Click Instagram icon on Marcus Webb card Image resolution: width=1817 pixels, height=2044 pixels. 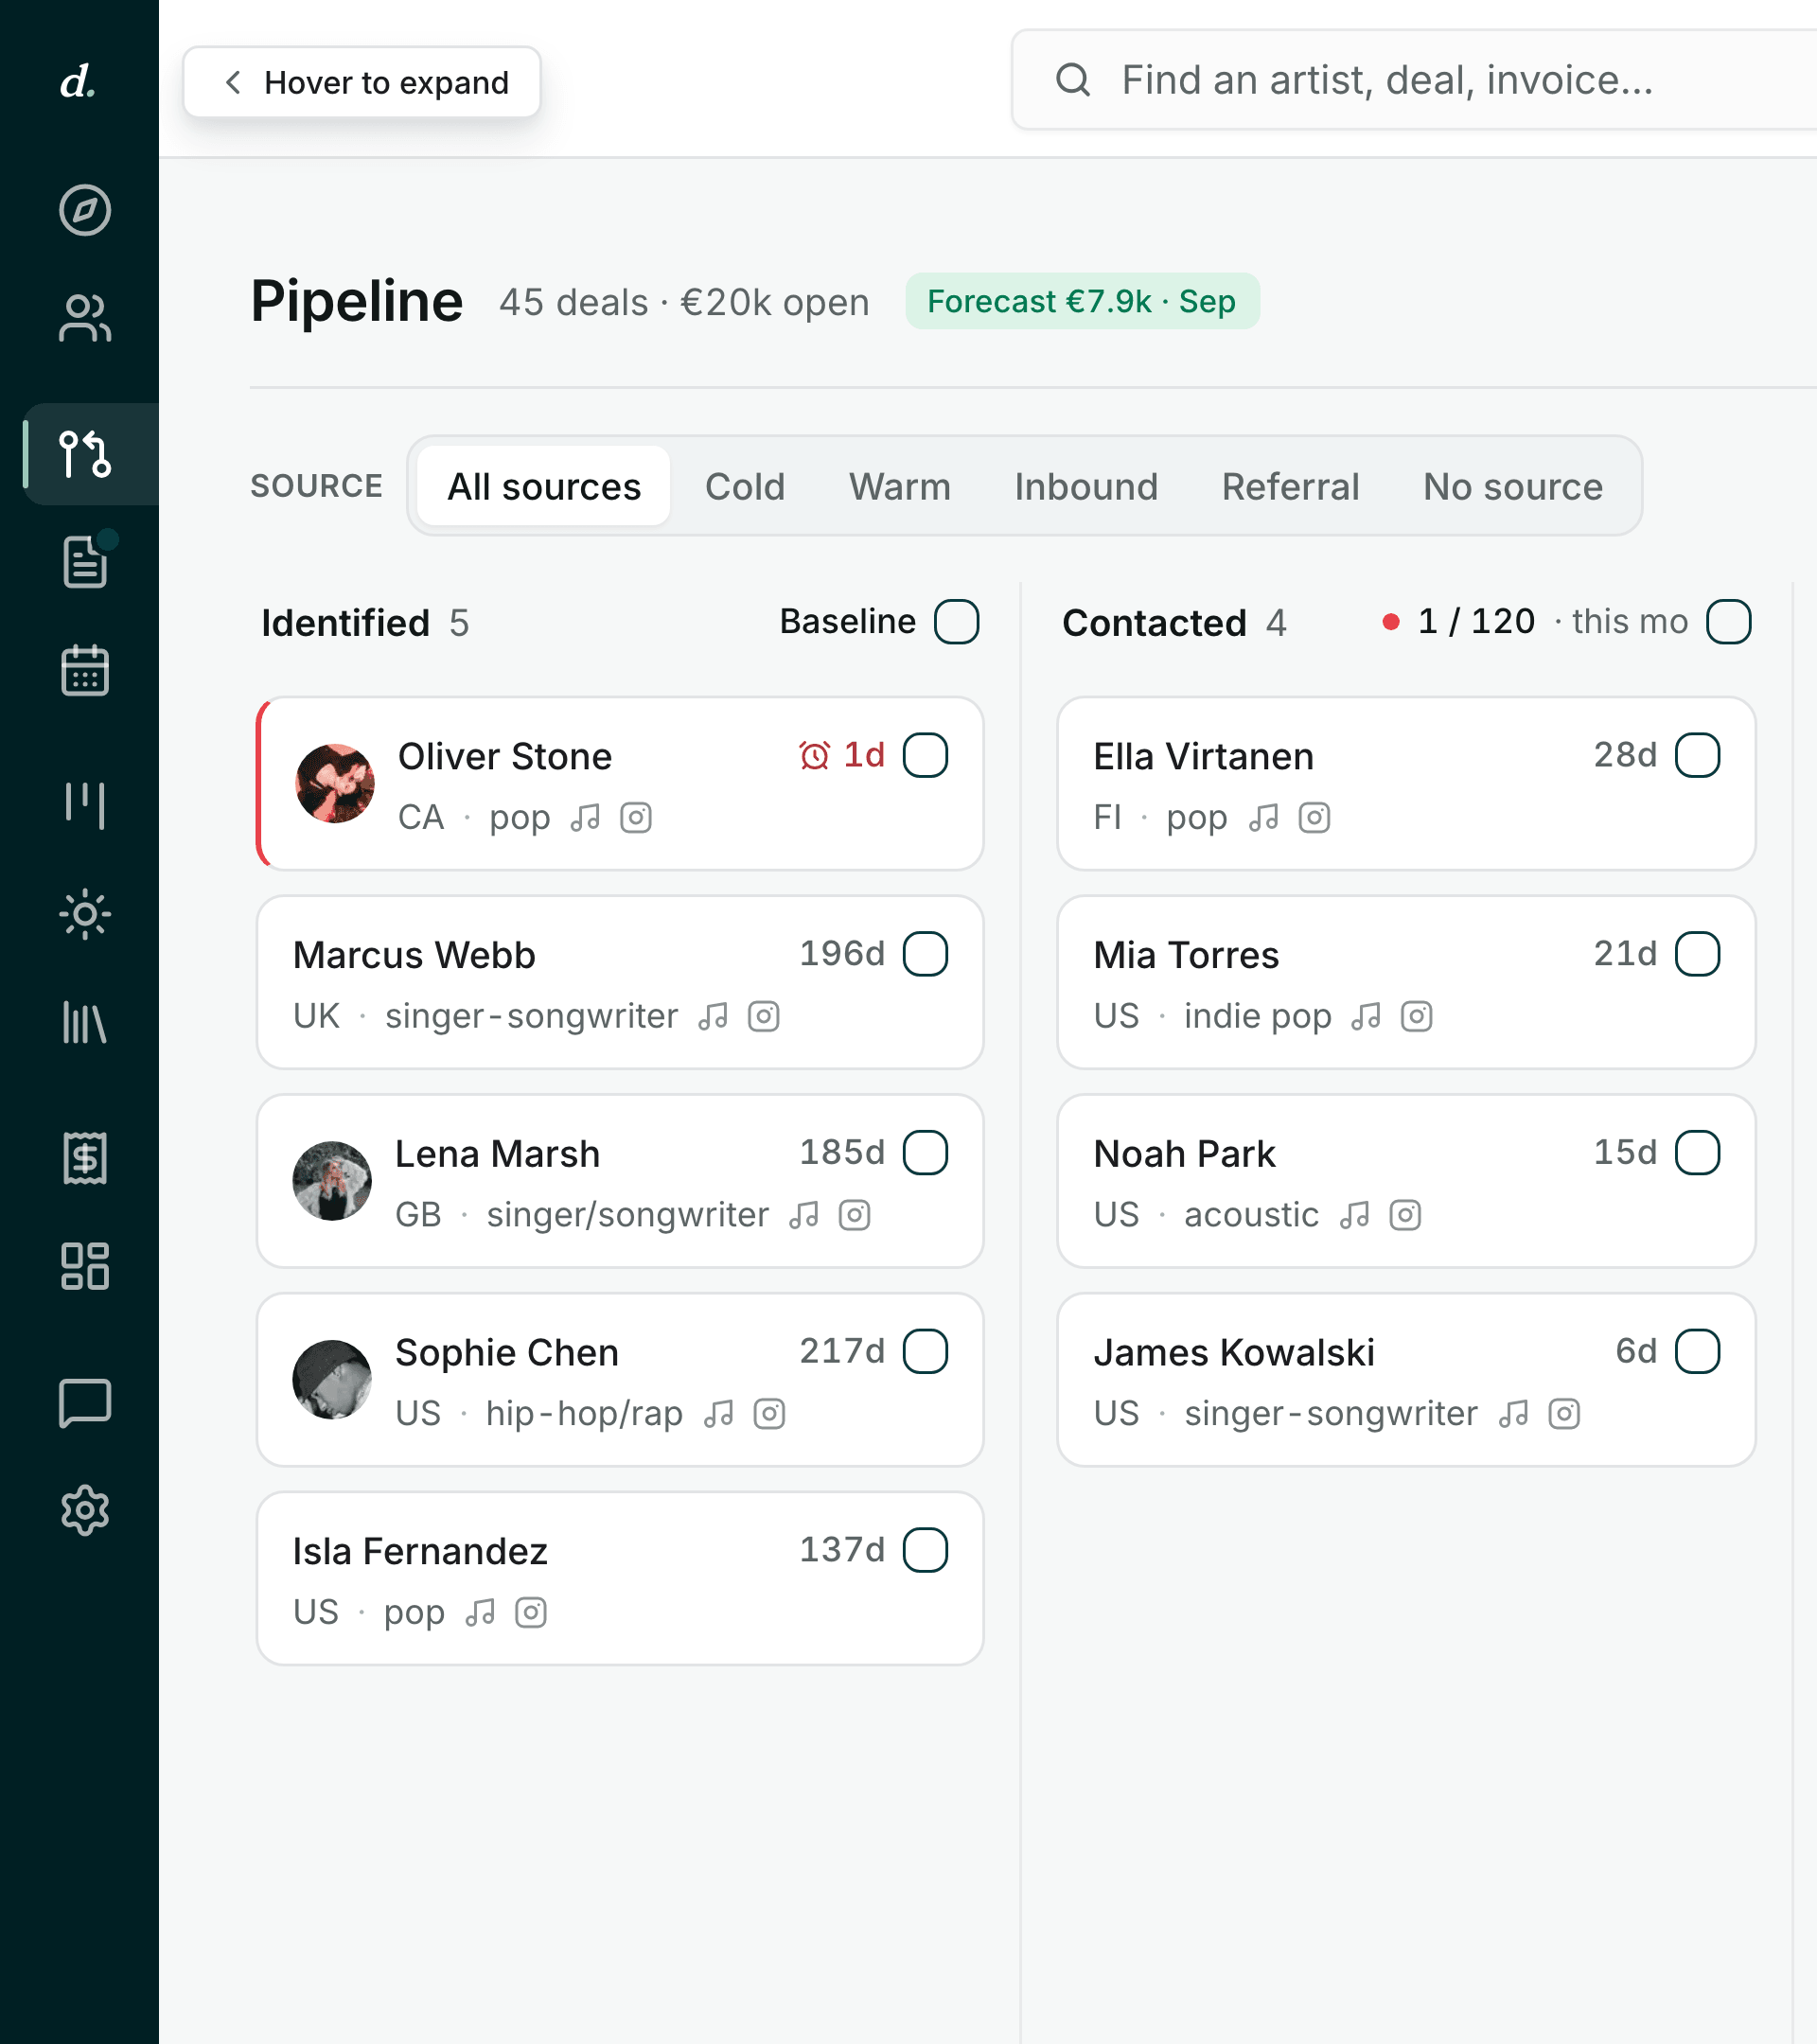tap(764, 1017)
